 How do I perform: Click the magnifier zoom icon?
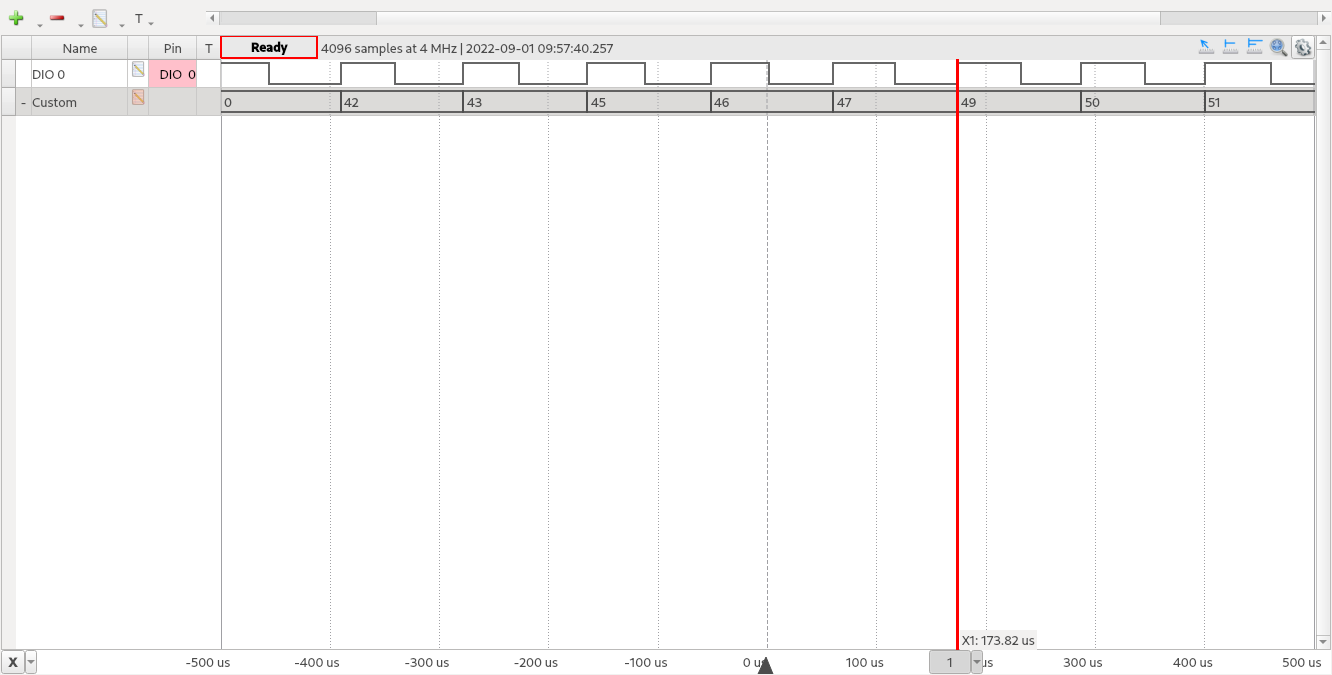pyautogui.click(x=1278, y=47)
